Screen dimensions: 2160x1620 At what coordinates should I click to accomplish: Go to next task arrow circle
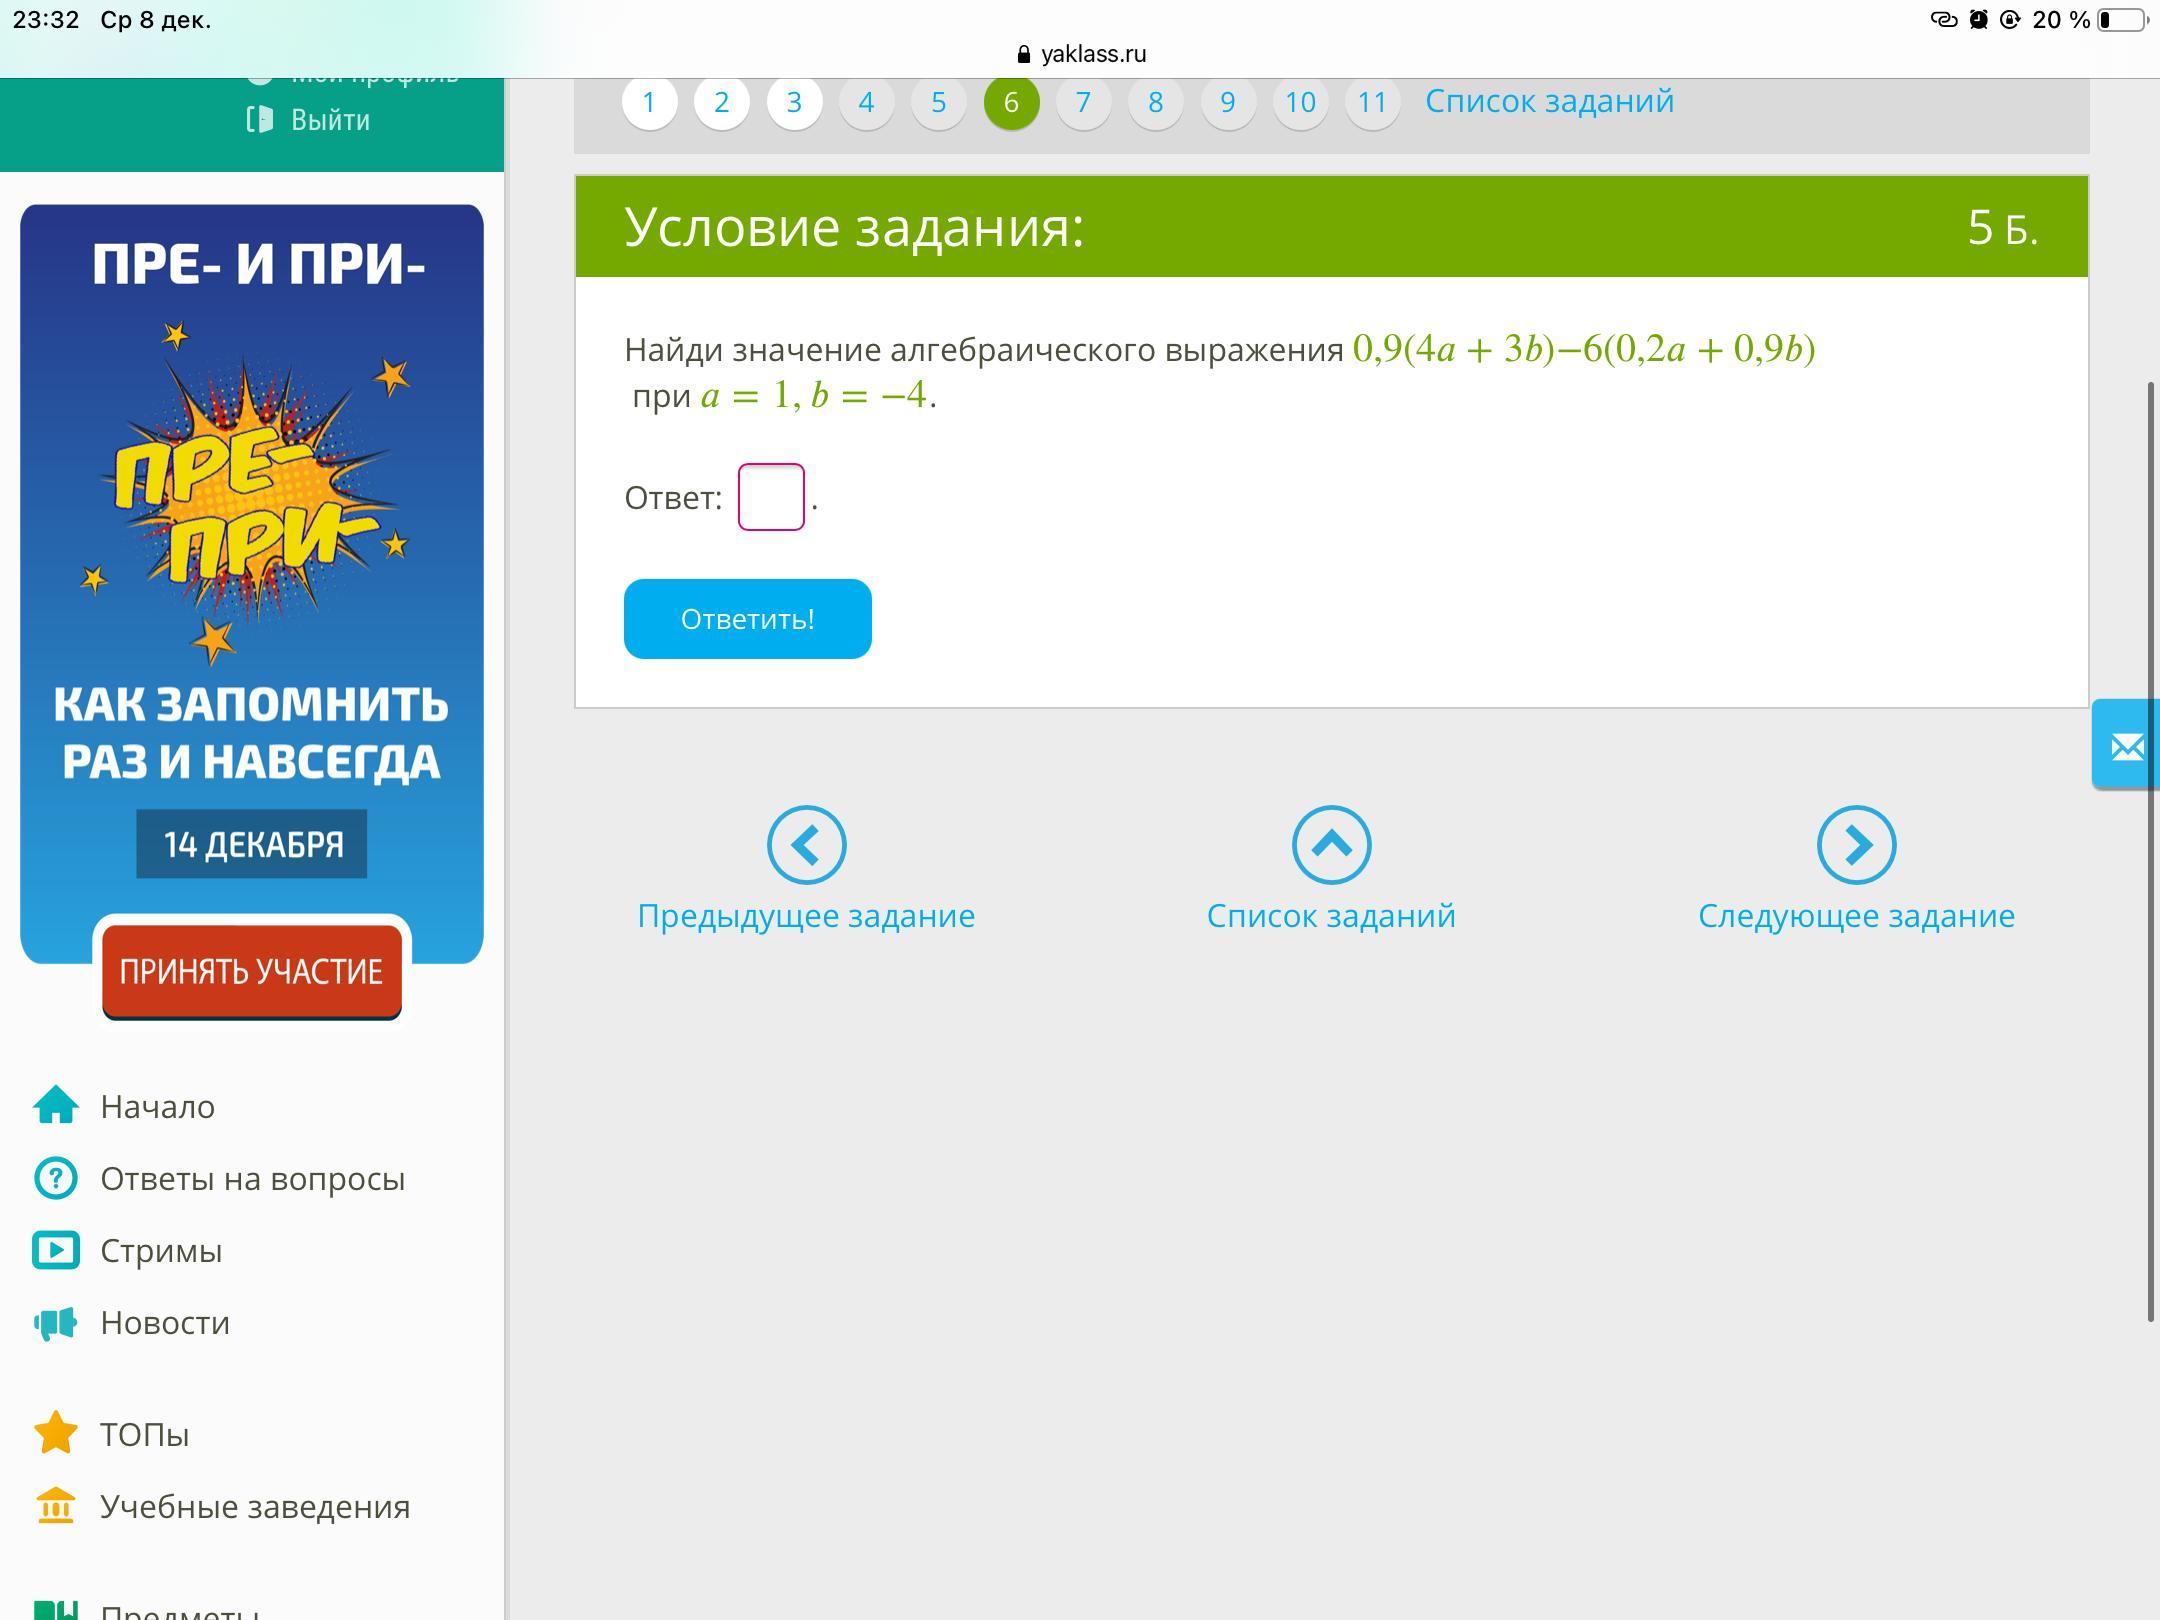[x=1856, y=845]
